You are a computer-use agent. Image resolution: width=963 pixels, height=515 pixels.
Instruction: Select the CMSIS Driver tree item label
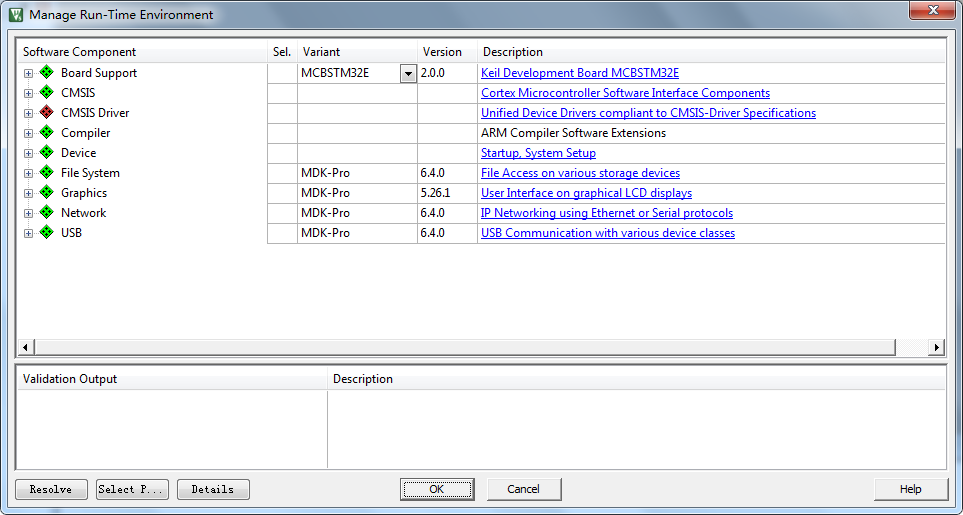(95, 113)
